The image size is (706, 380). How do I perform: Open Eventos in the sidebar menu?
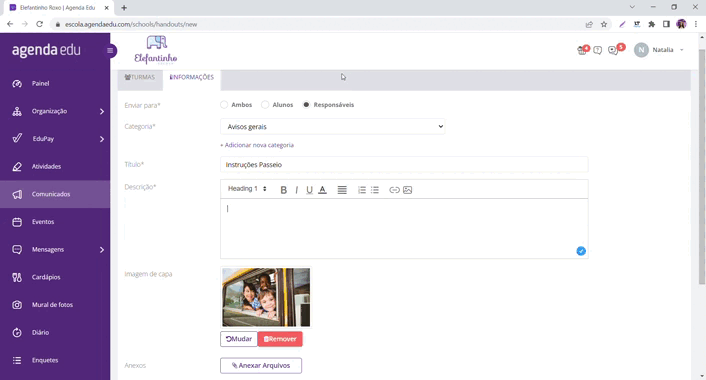pyautogui.click(x=55, y=222)
